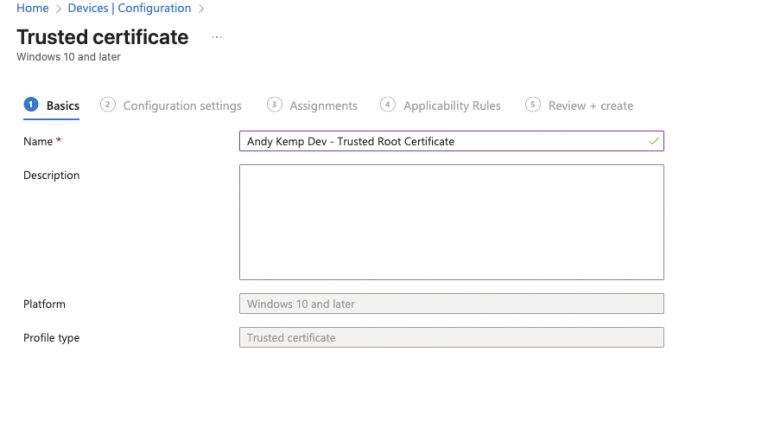Switch to the Configuration settings step
The width and height of the screenshot is (768, 435).
pos(182,106)
